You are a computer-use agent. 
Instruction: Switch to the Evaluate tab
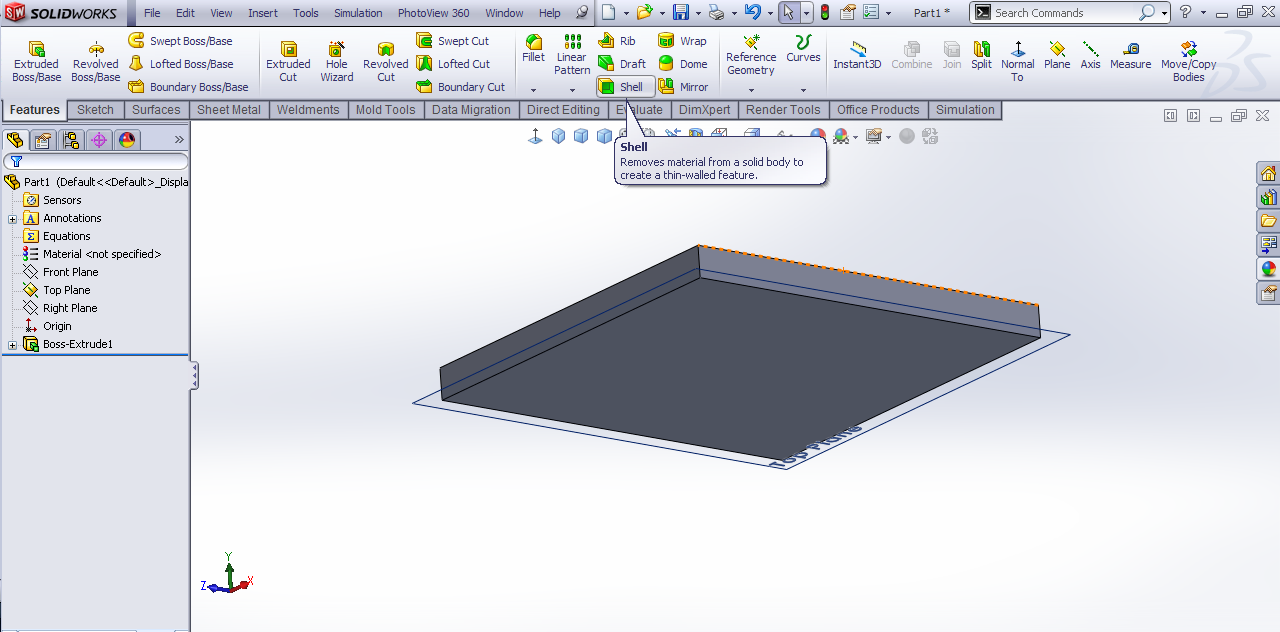pos(639,110)
